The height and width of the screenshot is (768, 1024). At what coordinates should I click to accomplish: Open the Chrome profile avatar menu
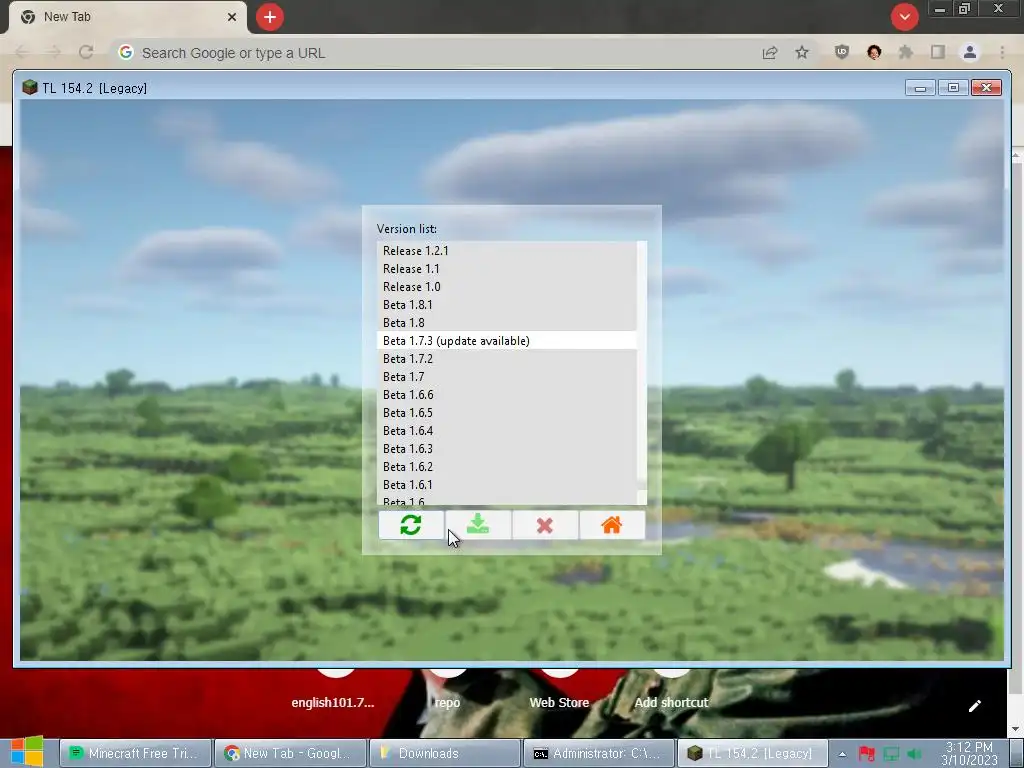pos(970,52)
